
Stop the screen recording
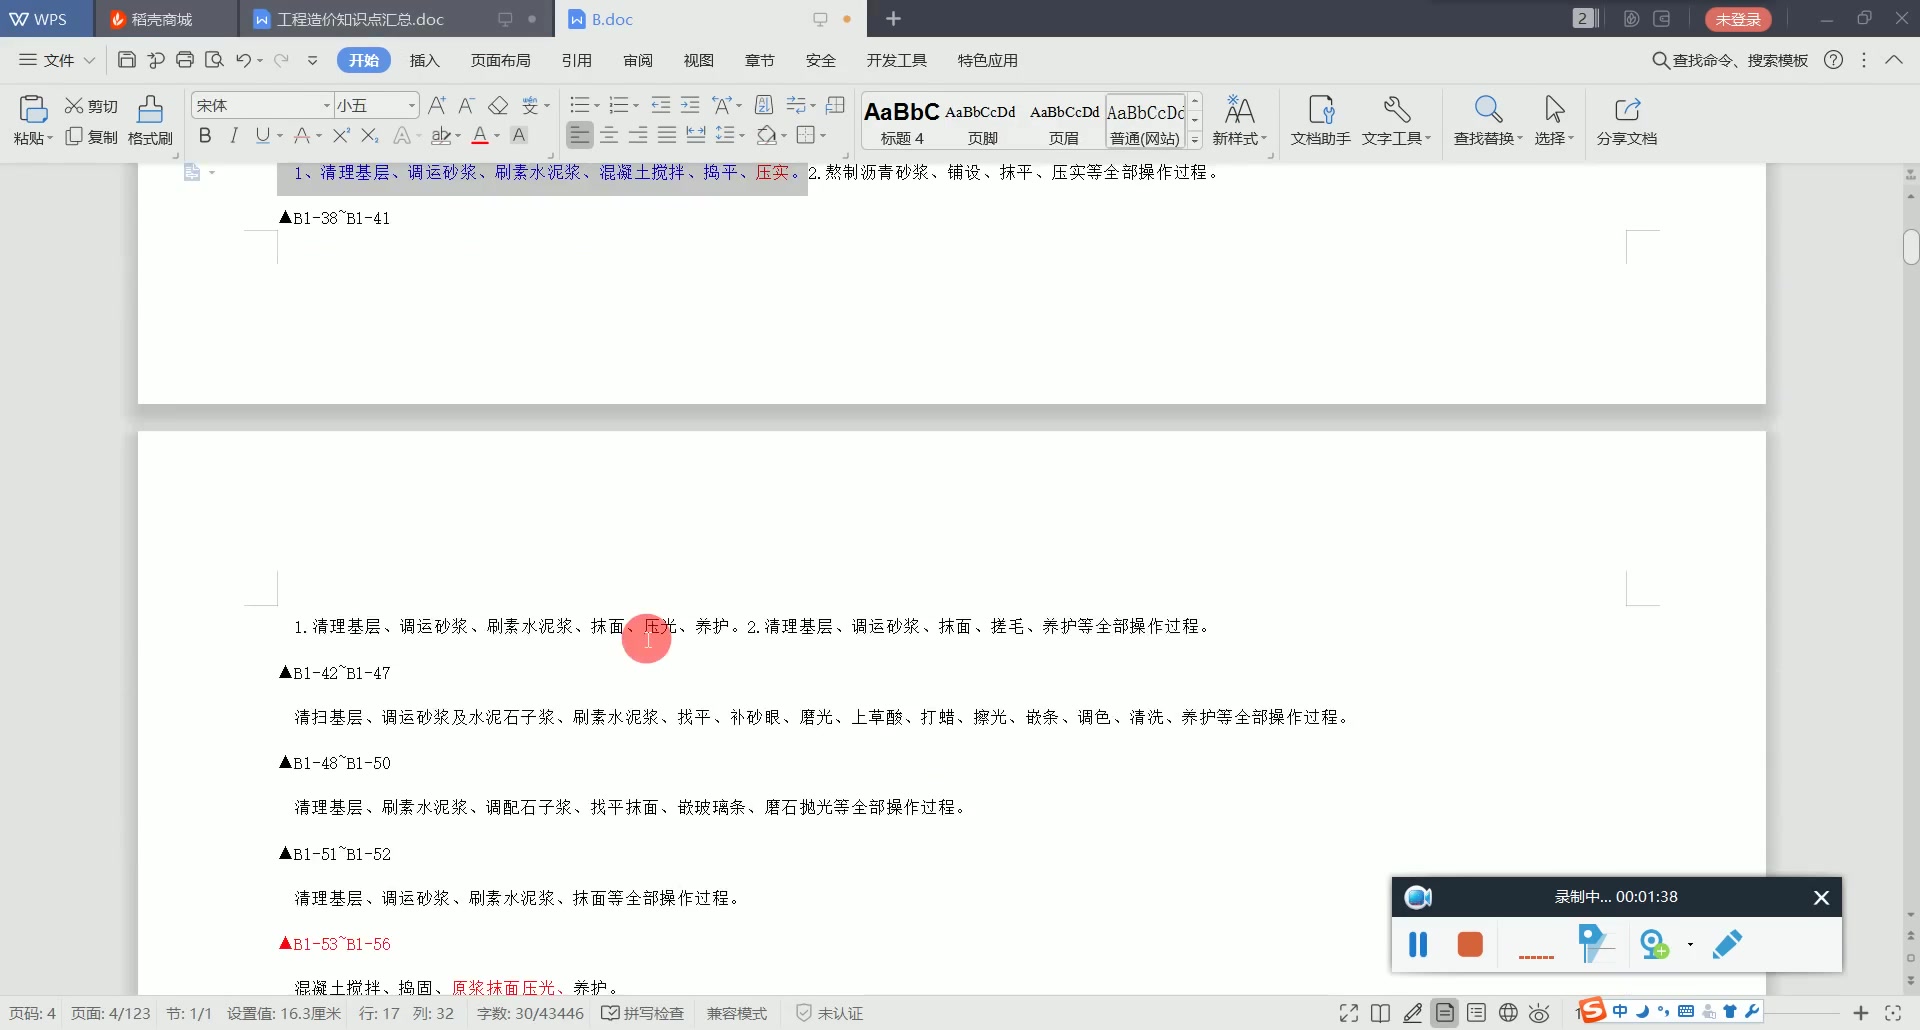pyautogui.click(x=1470, y=944)
